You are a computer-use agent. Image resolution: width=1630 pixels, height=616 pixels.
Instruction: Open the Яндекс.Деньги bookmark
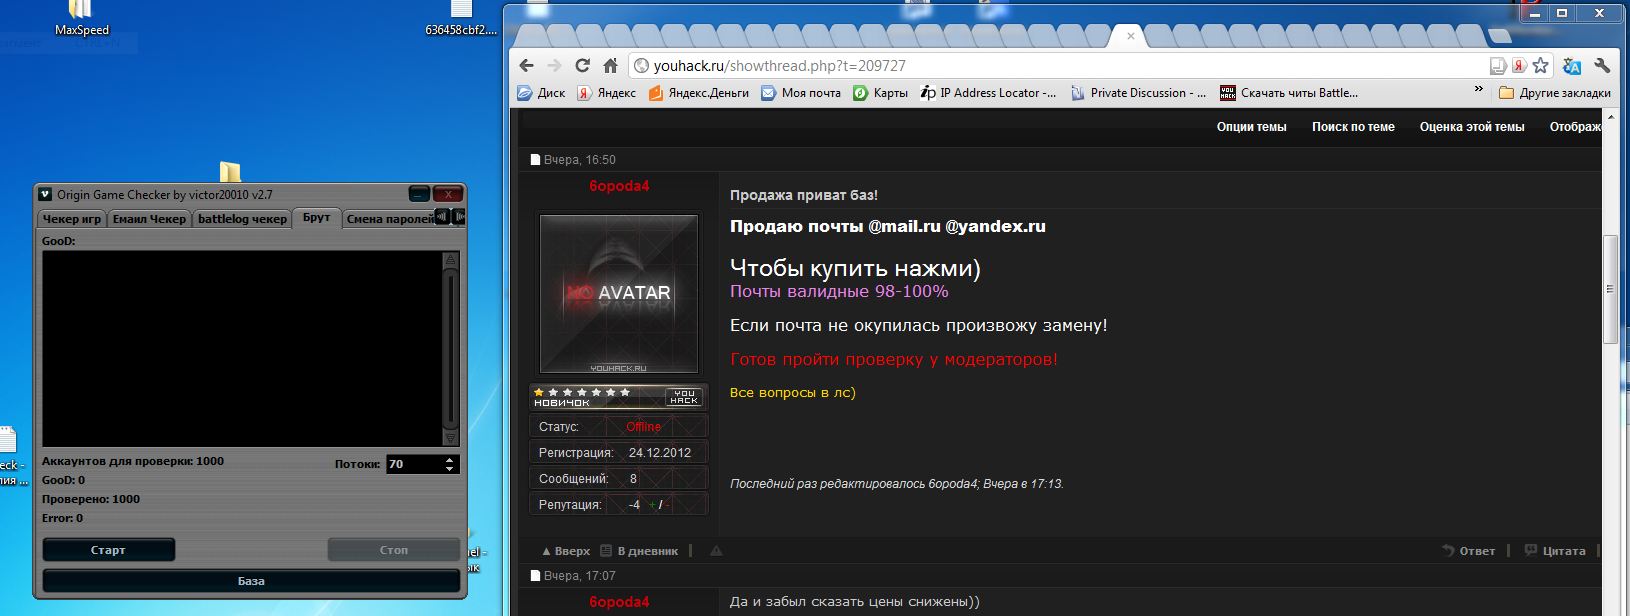click(x=699, y=93)
